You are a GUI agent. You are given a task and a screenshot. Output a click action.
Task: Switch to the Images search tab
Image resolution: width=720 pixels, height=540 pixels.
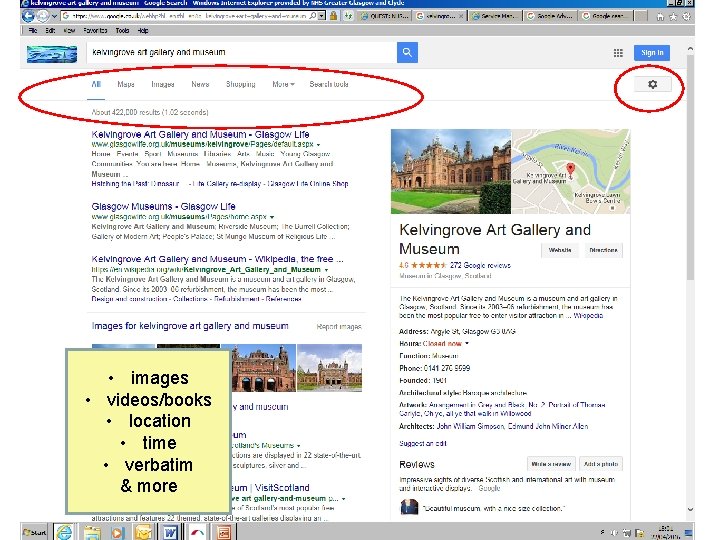click(163, 84)
